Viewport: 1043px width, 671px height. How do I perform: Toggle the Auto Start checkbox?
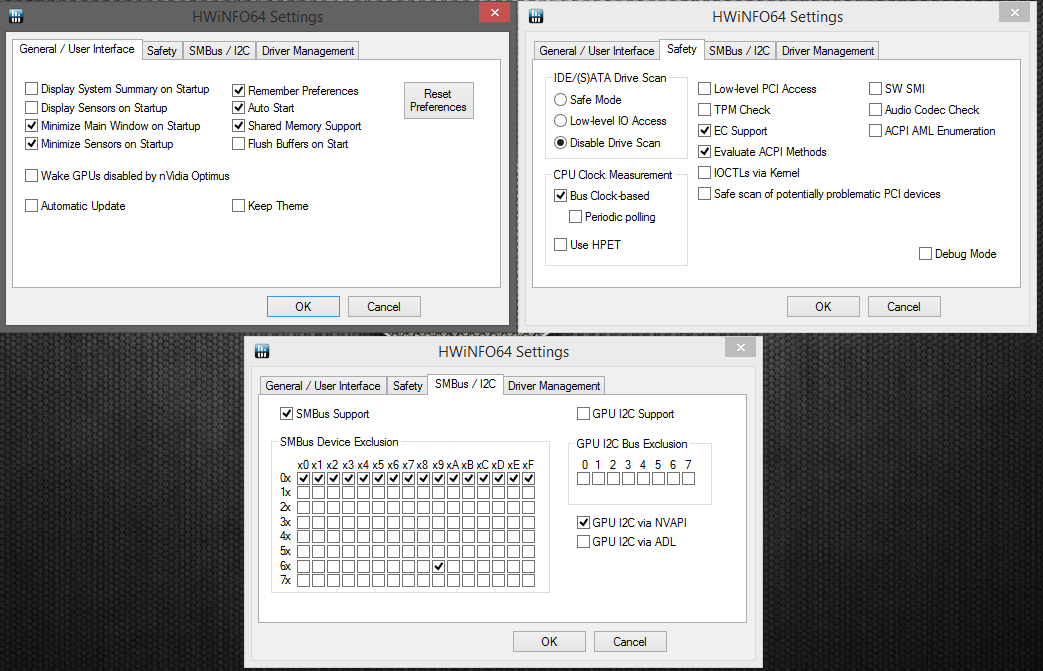point(263,108)
